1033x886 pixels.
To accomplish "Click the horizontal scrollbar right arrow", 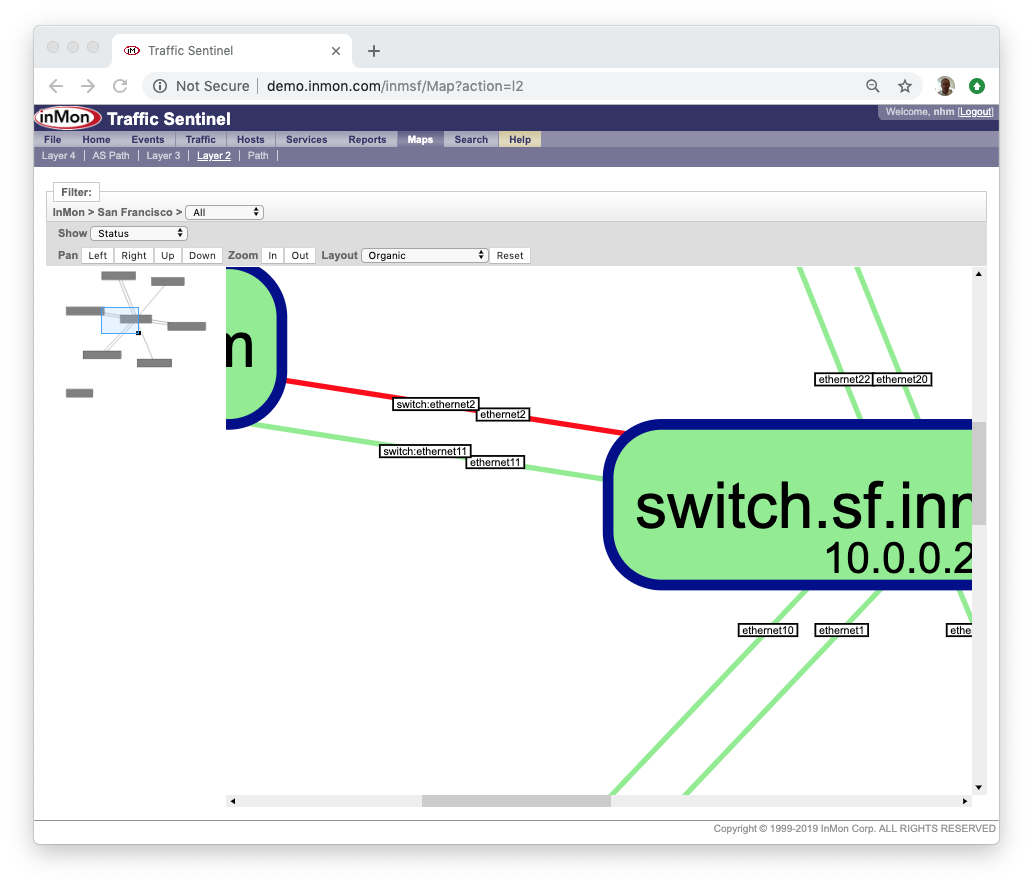I will (965, 801).
